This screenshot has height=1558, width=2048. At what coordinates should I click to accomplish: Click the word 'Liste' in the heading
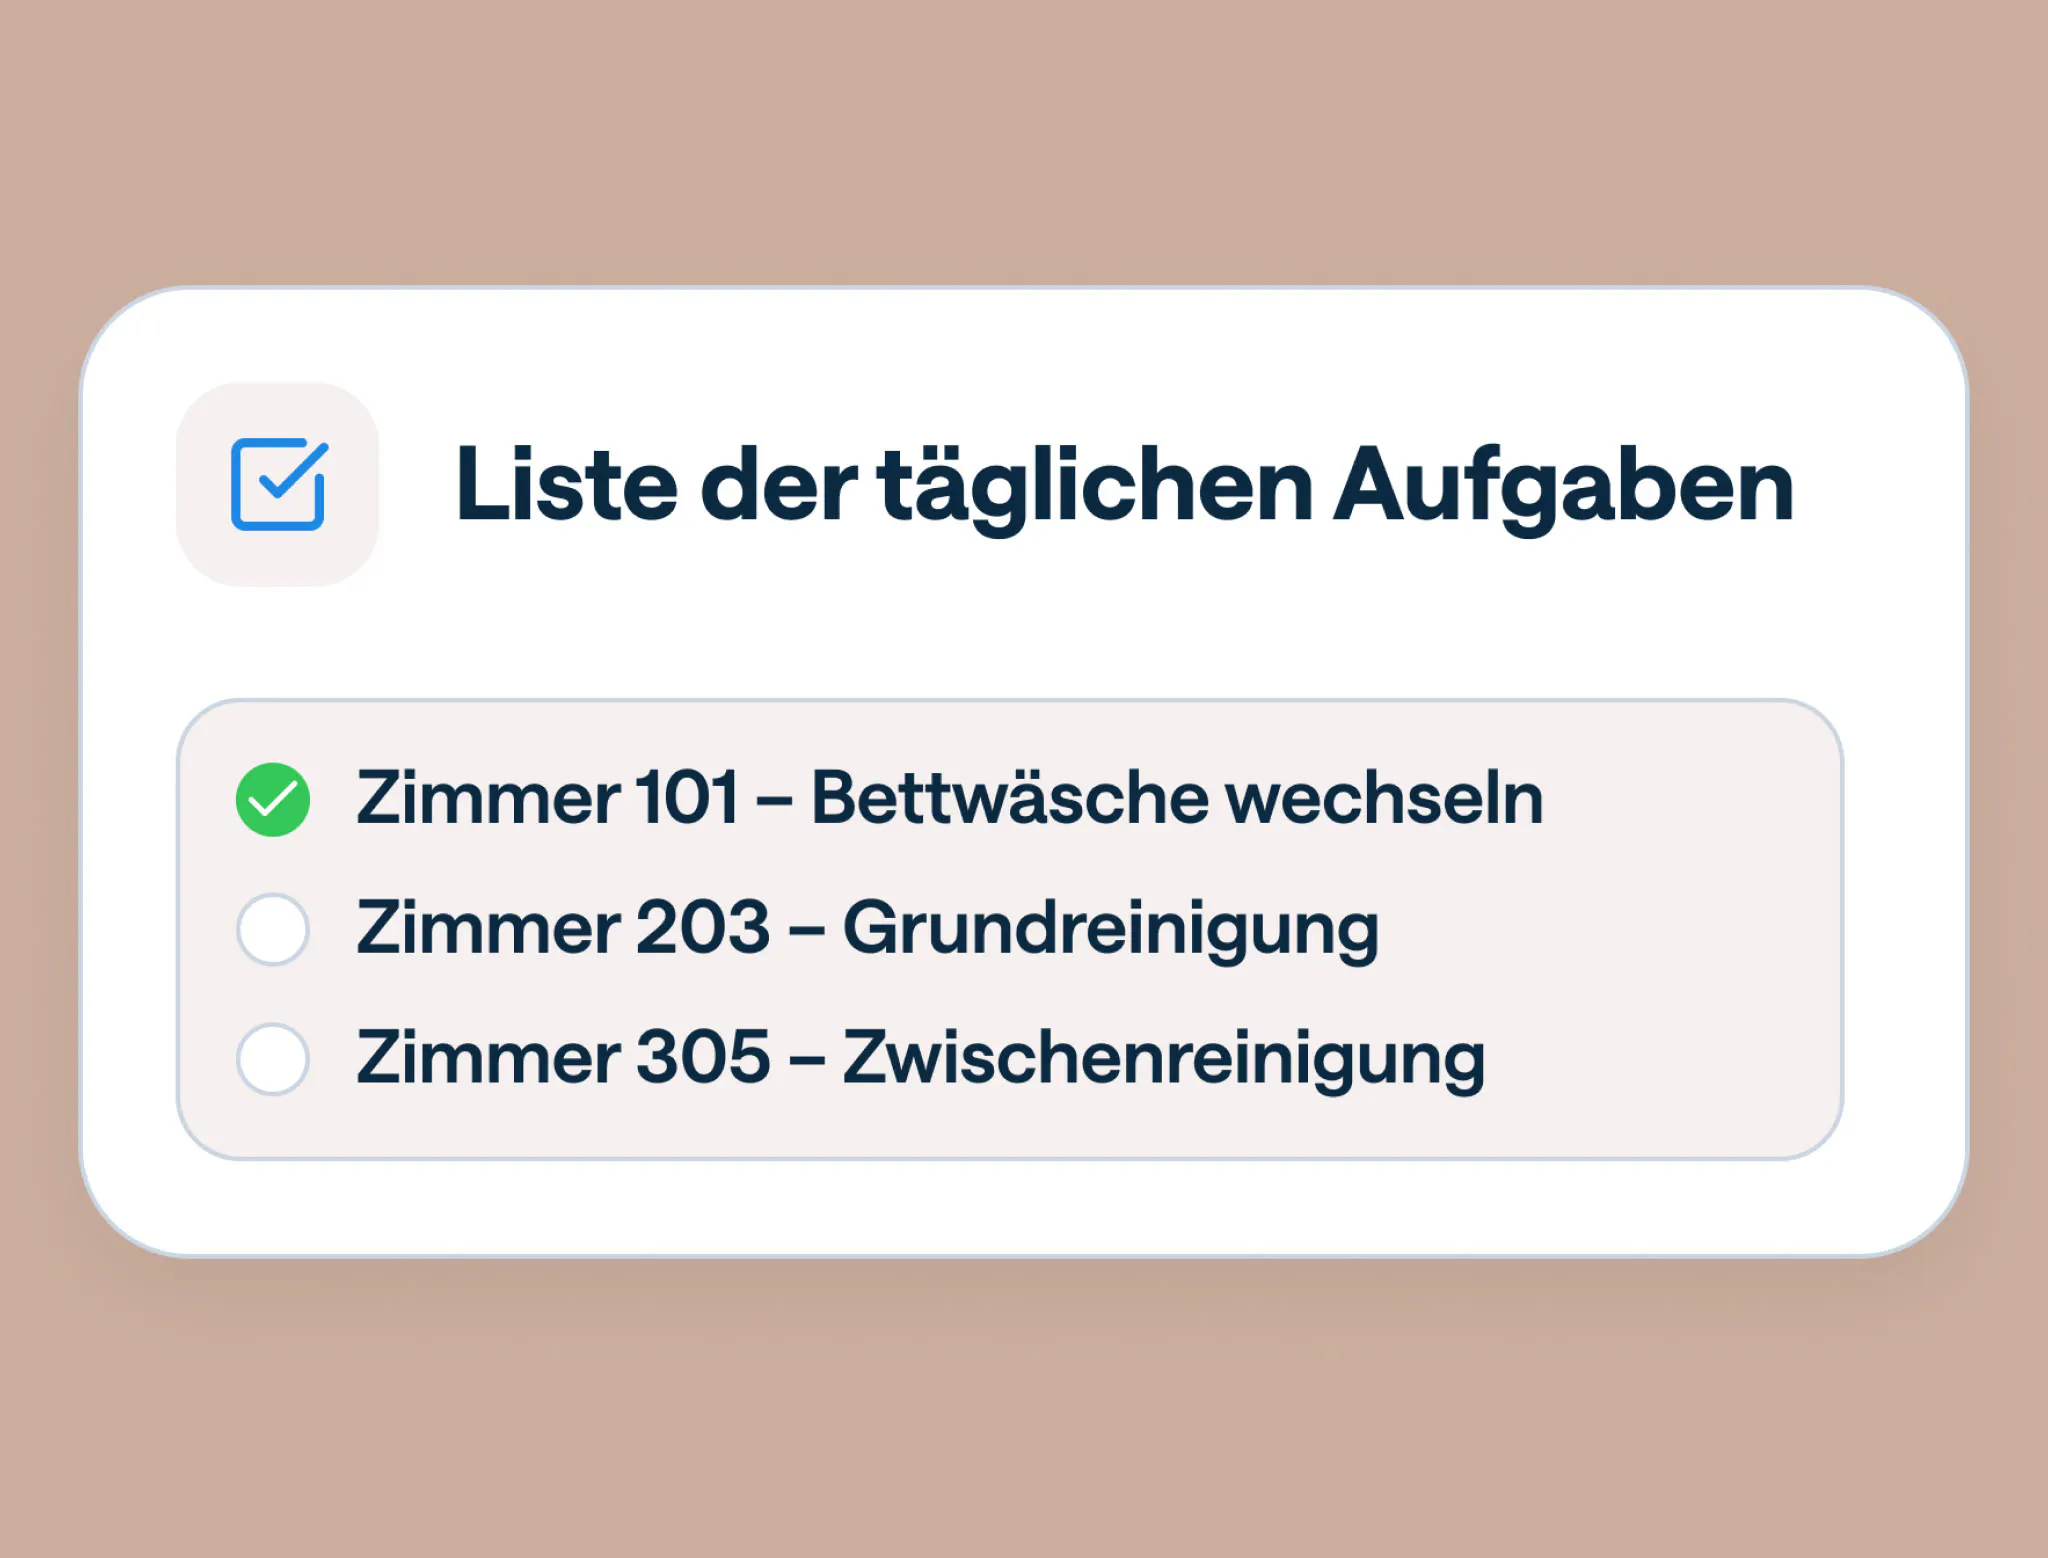click(566, 486)
